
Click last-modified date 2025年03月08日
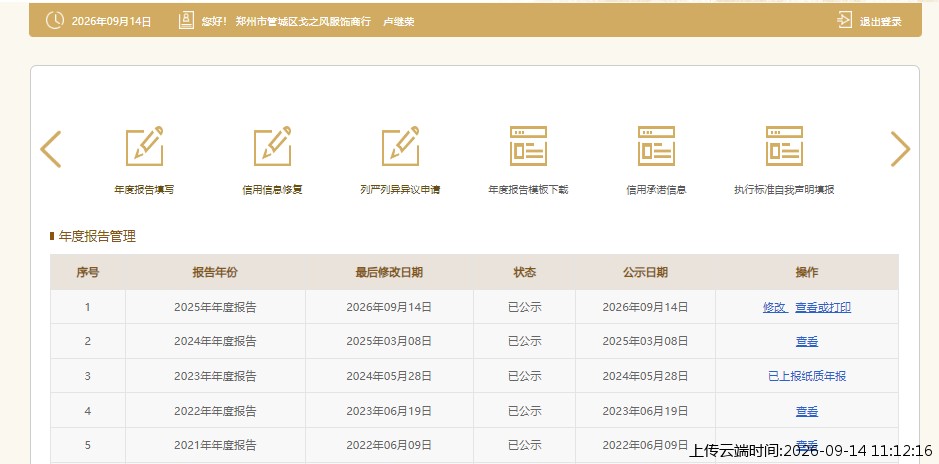(x=389, y=341)
